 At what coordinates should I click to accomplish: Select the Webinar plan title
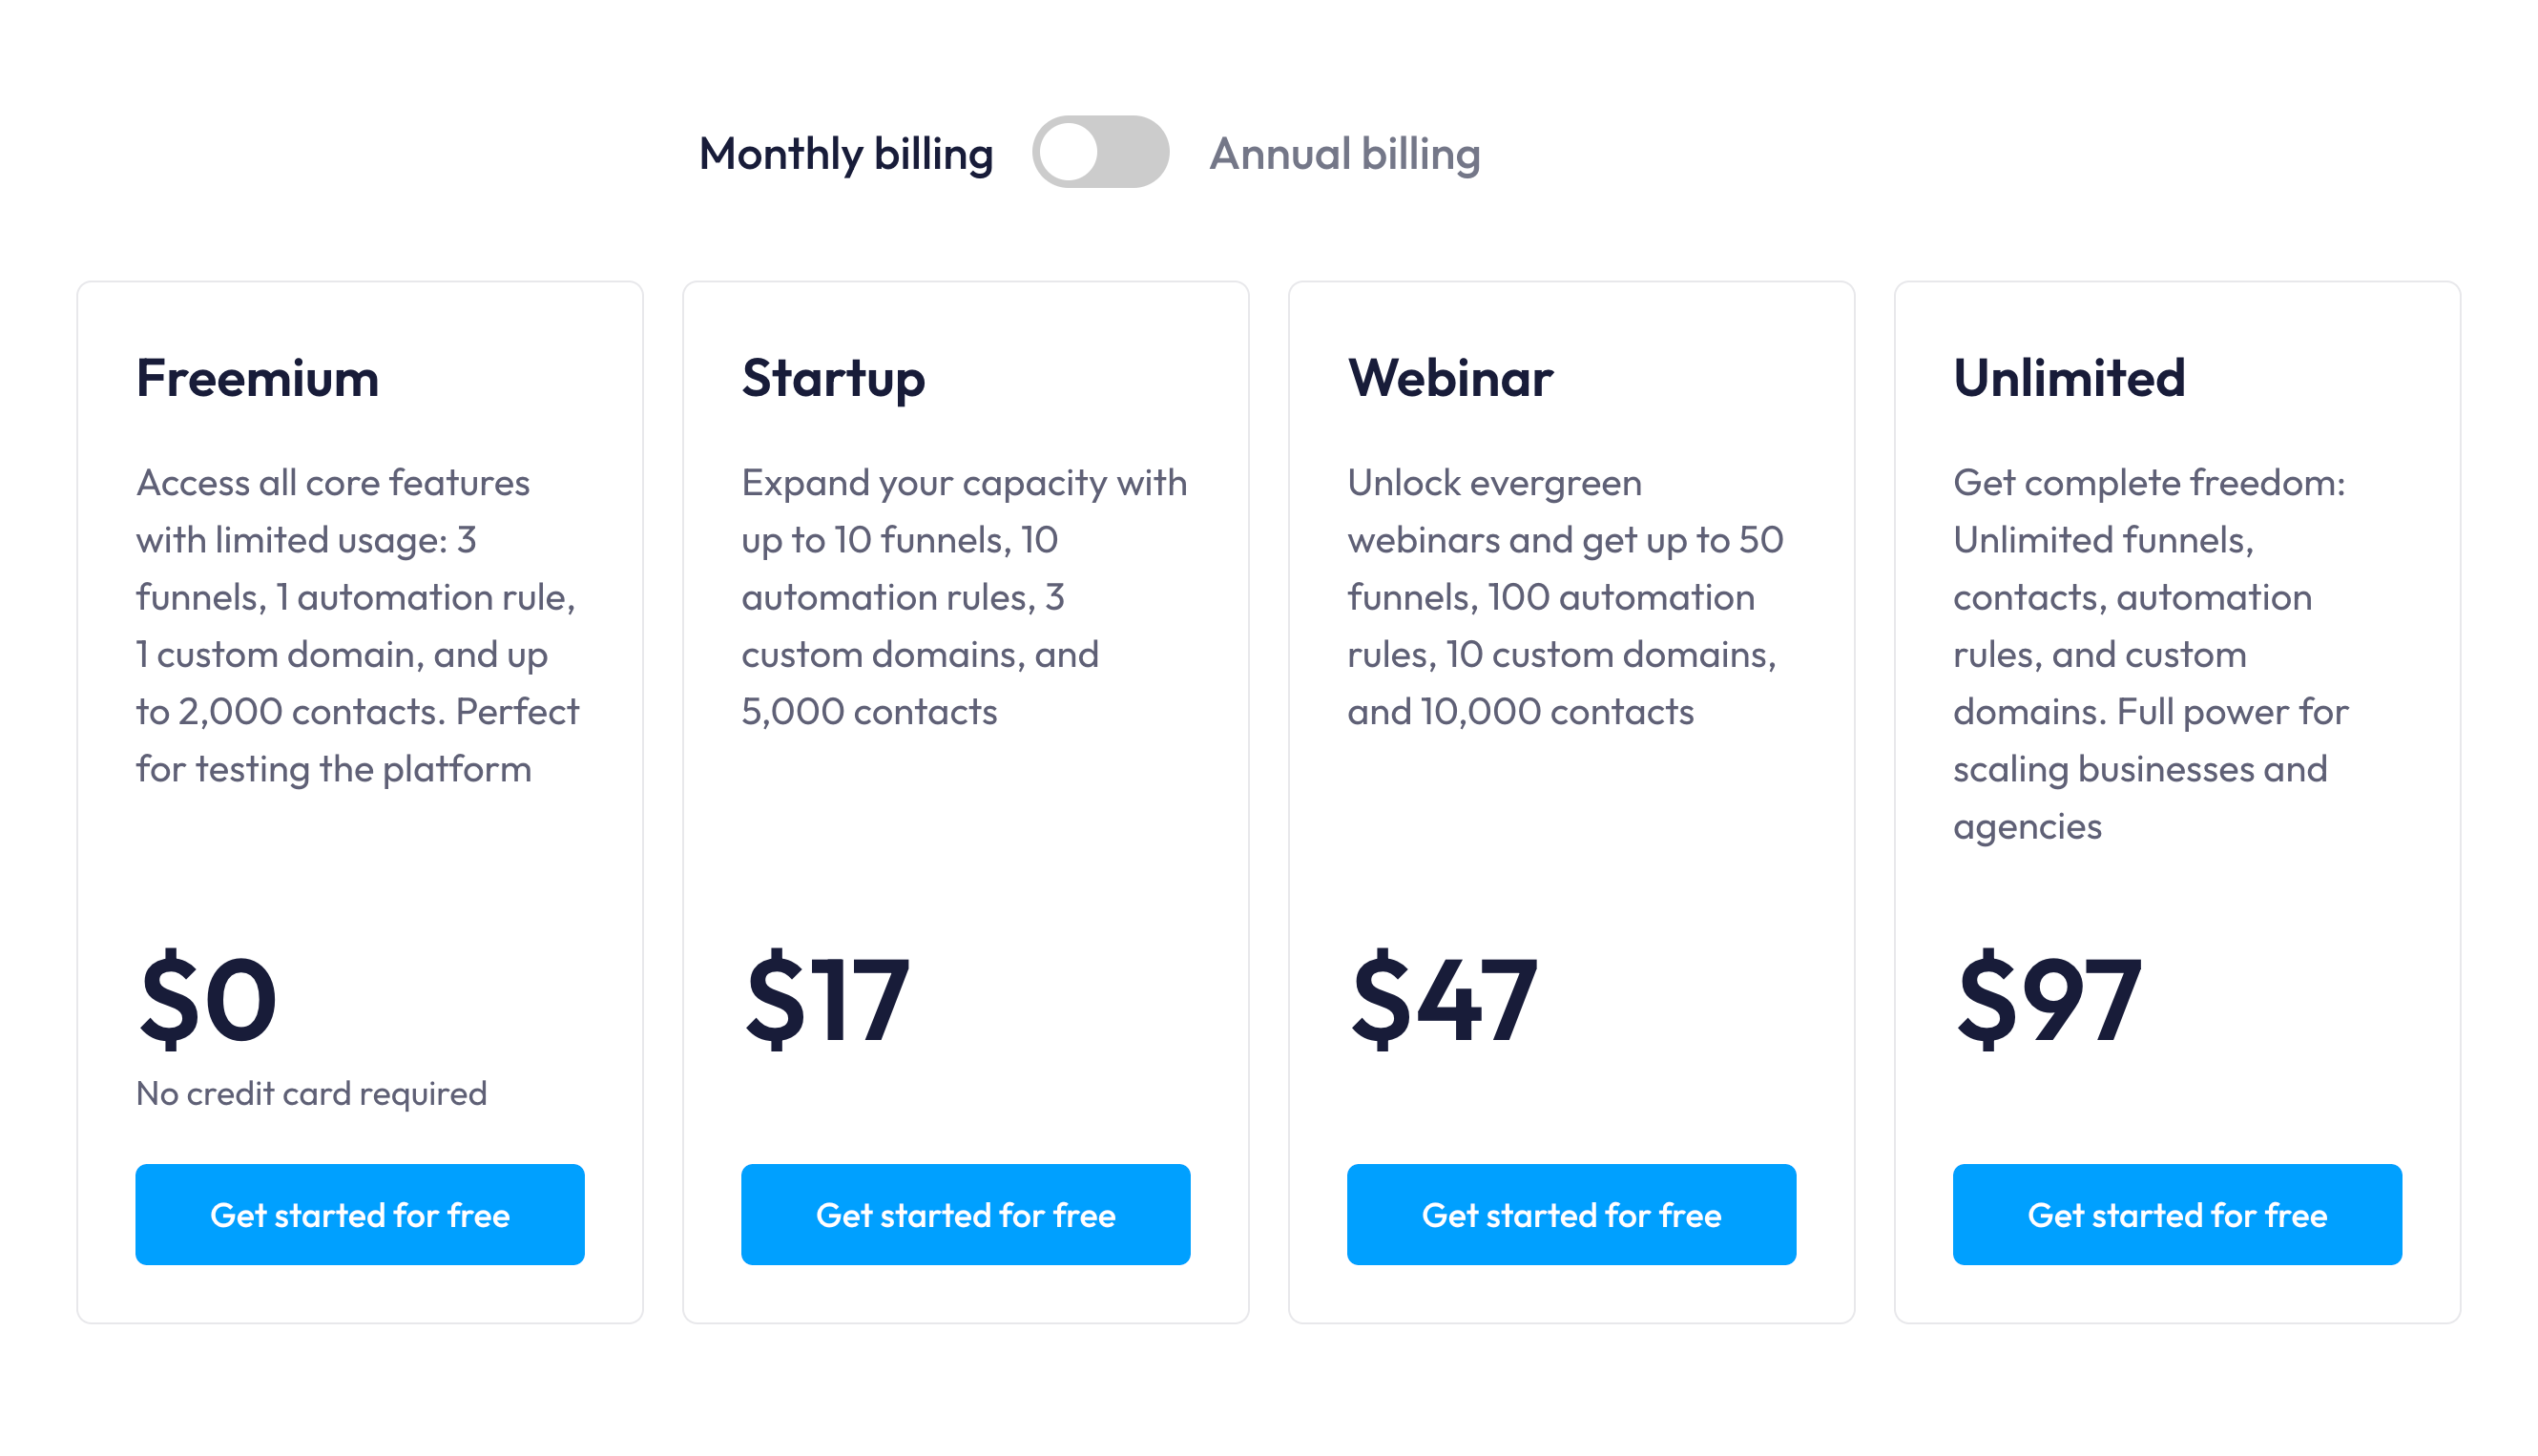point(1450,378)
